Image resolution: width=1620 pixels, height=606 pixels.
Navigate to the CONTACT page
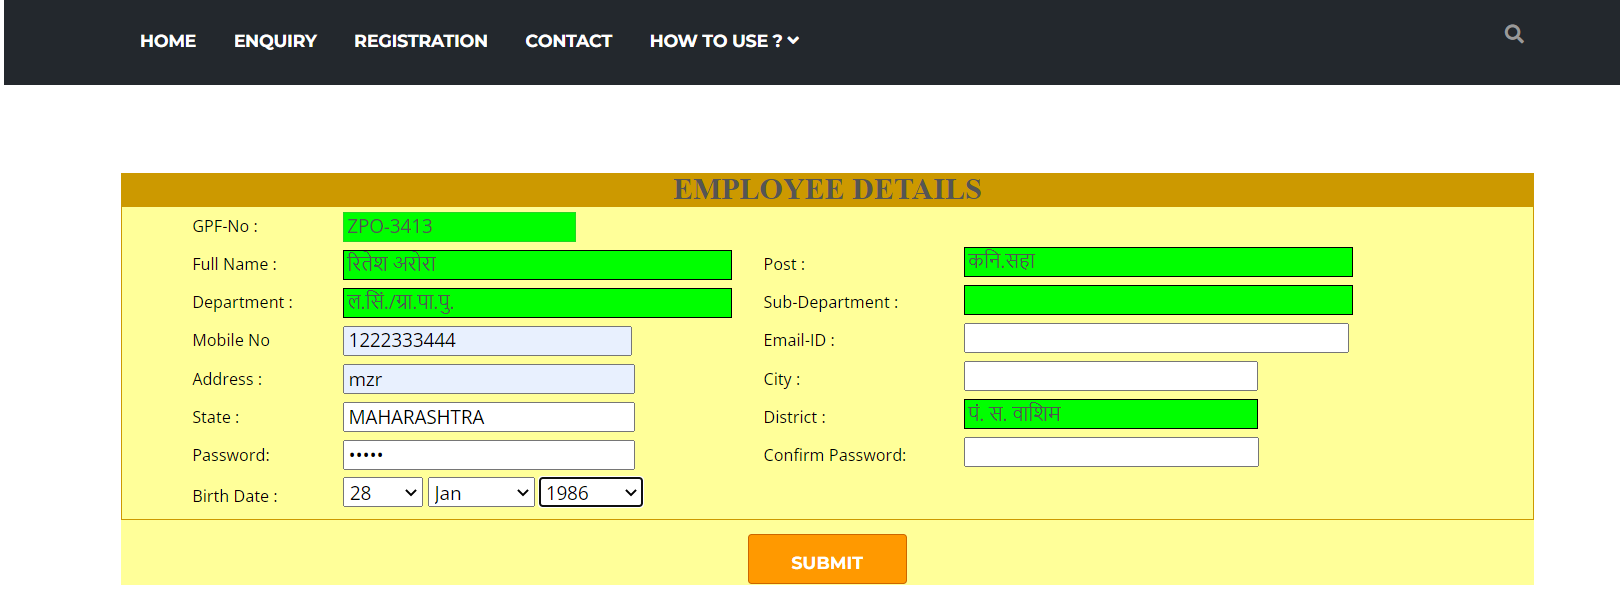(568, 41)
